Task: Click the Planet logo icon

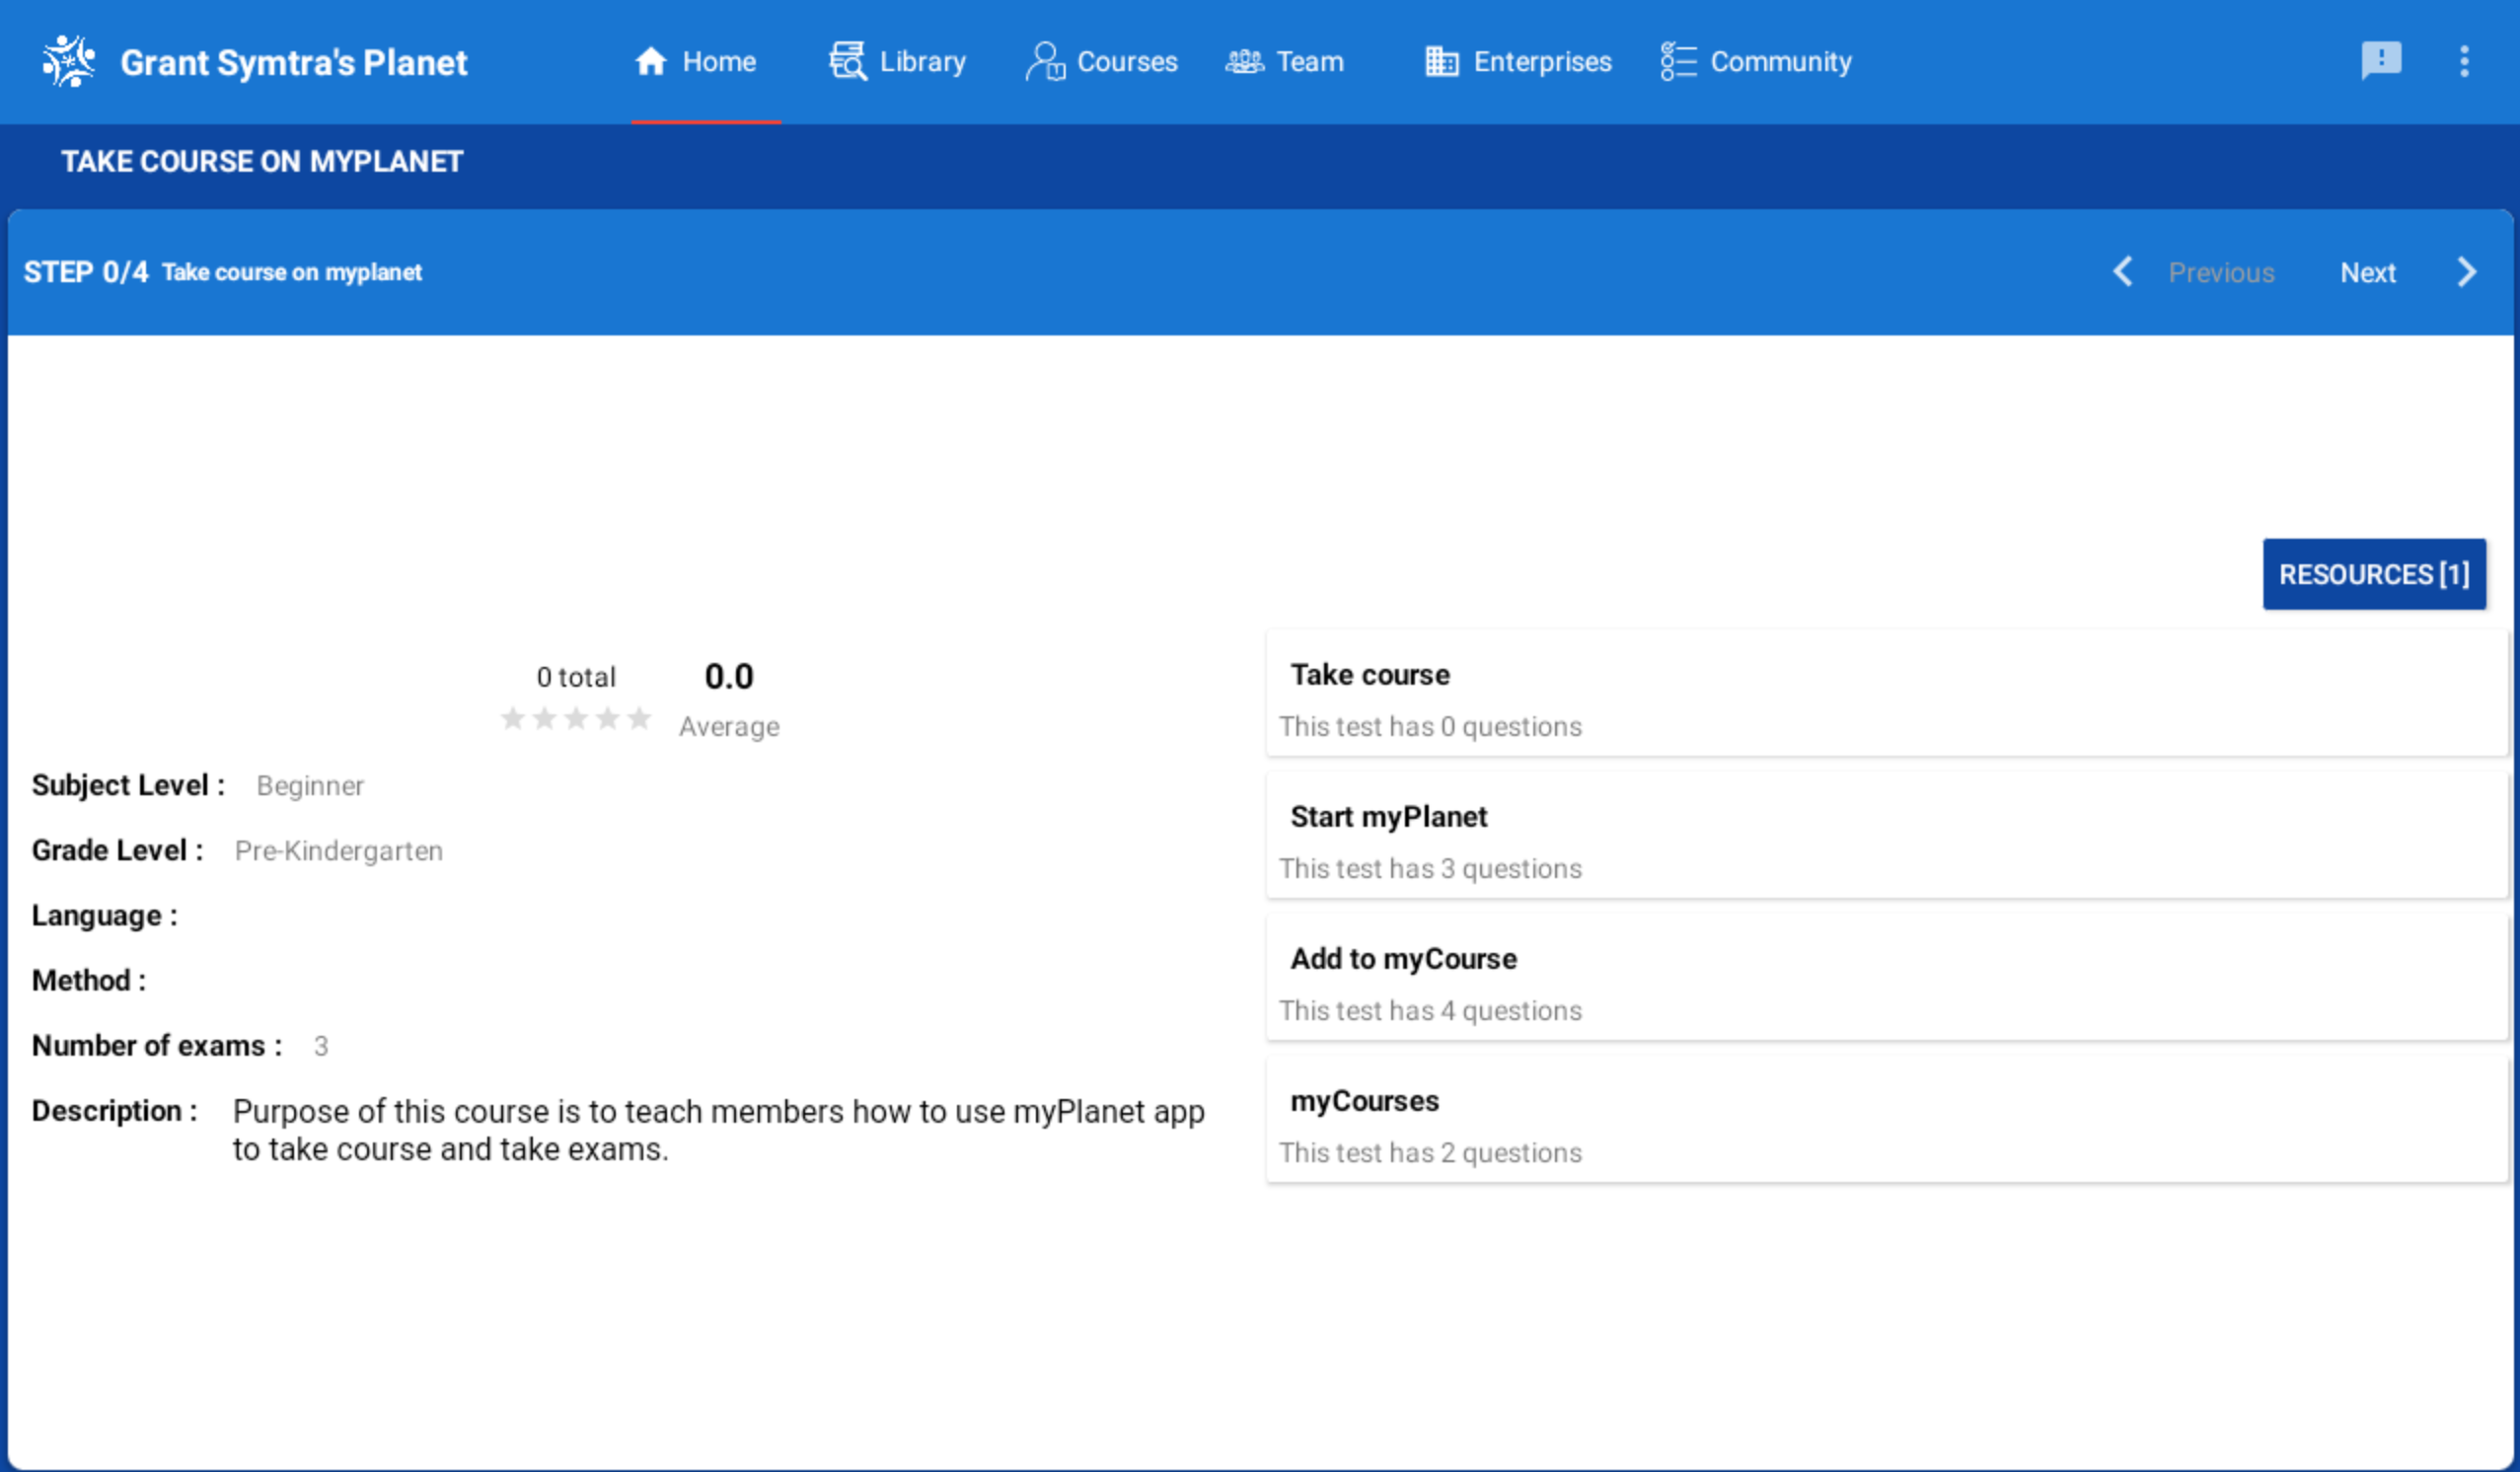Action: click(x=69, y=61)
